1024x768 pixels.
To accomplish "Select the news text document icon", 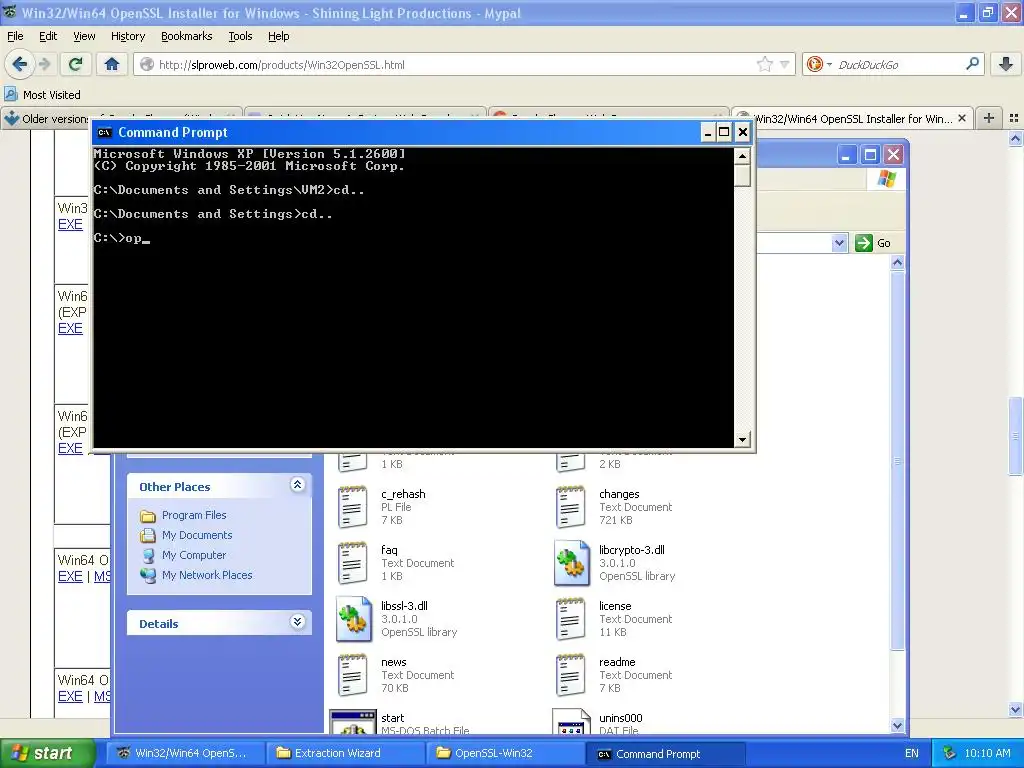I will (353, 675).
